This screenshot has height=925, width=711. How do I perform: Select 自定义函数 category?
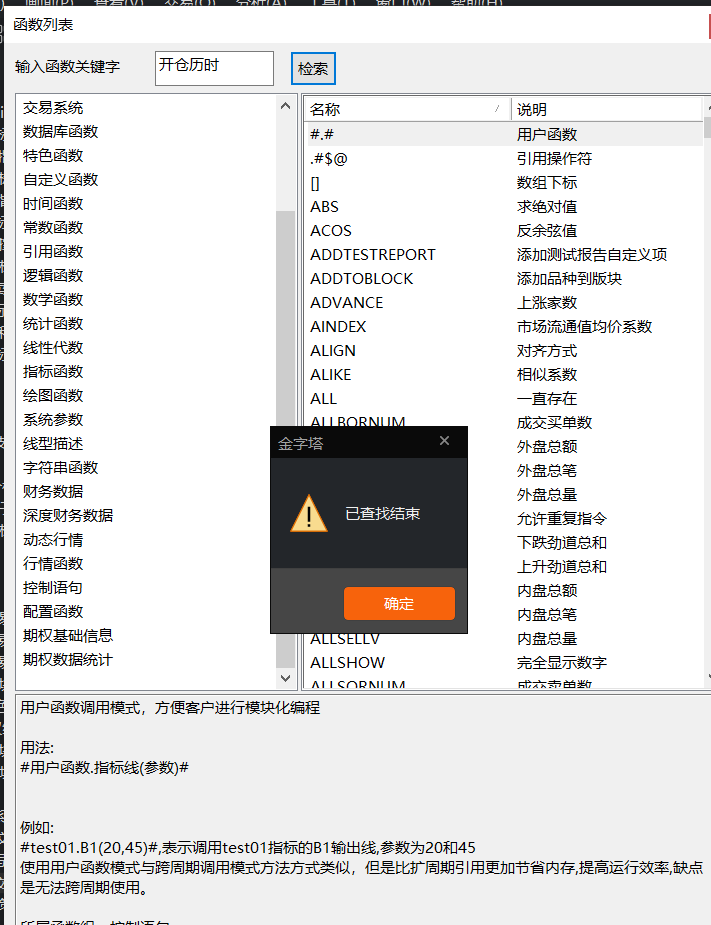coord(60,179)
